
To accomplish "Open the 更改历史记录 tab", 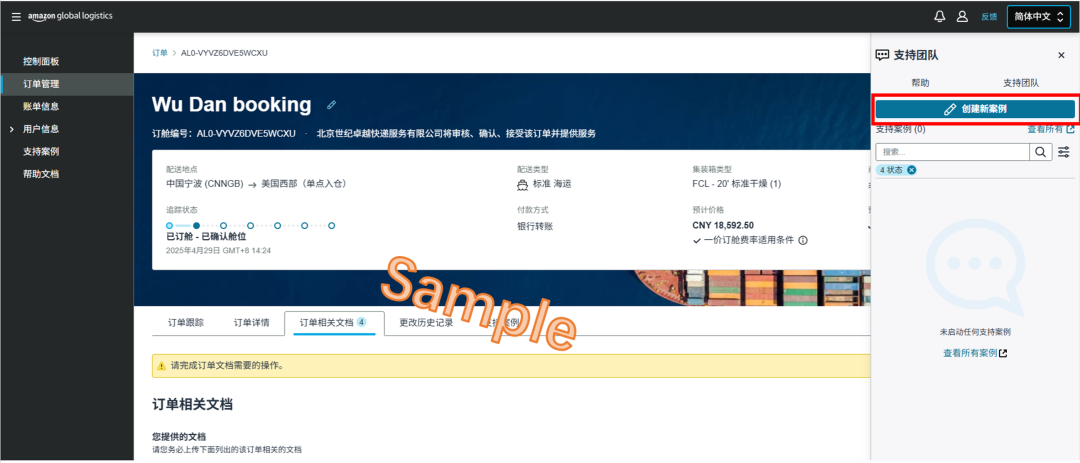I will tap(426, 322).
